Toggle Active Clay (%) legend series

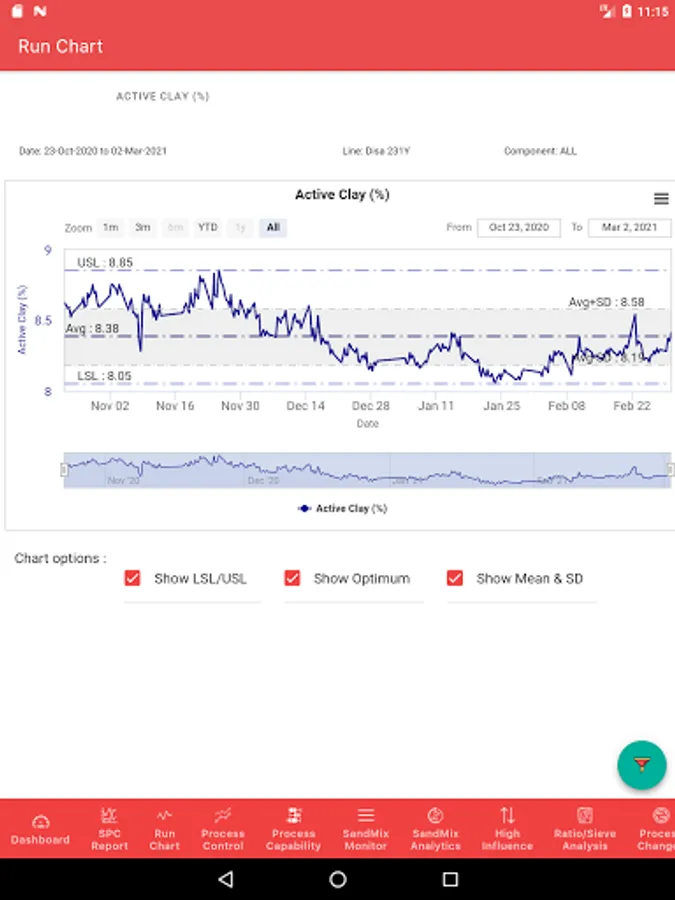[x=343, y=508]
